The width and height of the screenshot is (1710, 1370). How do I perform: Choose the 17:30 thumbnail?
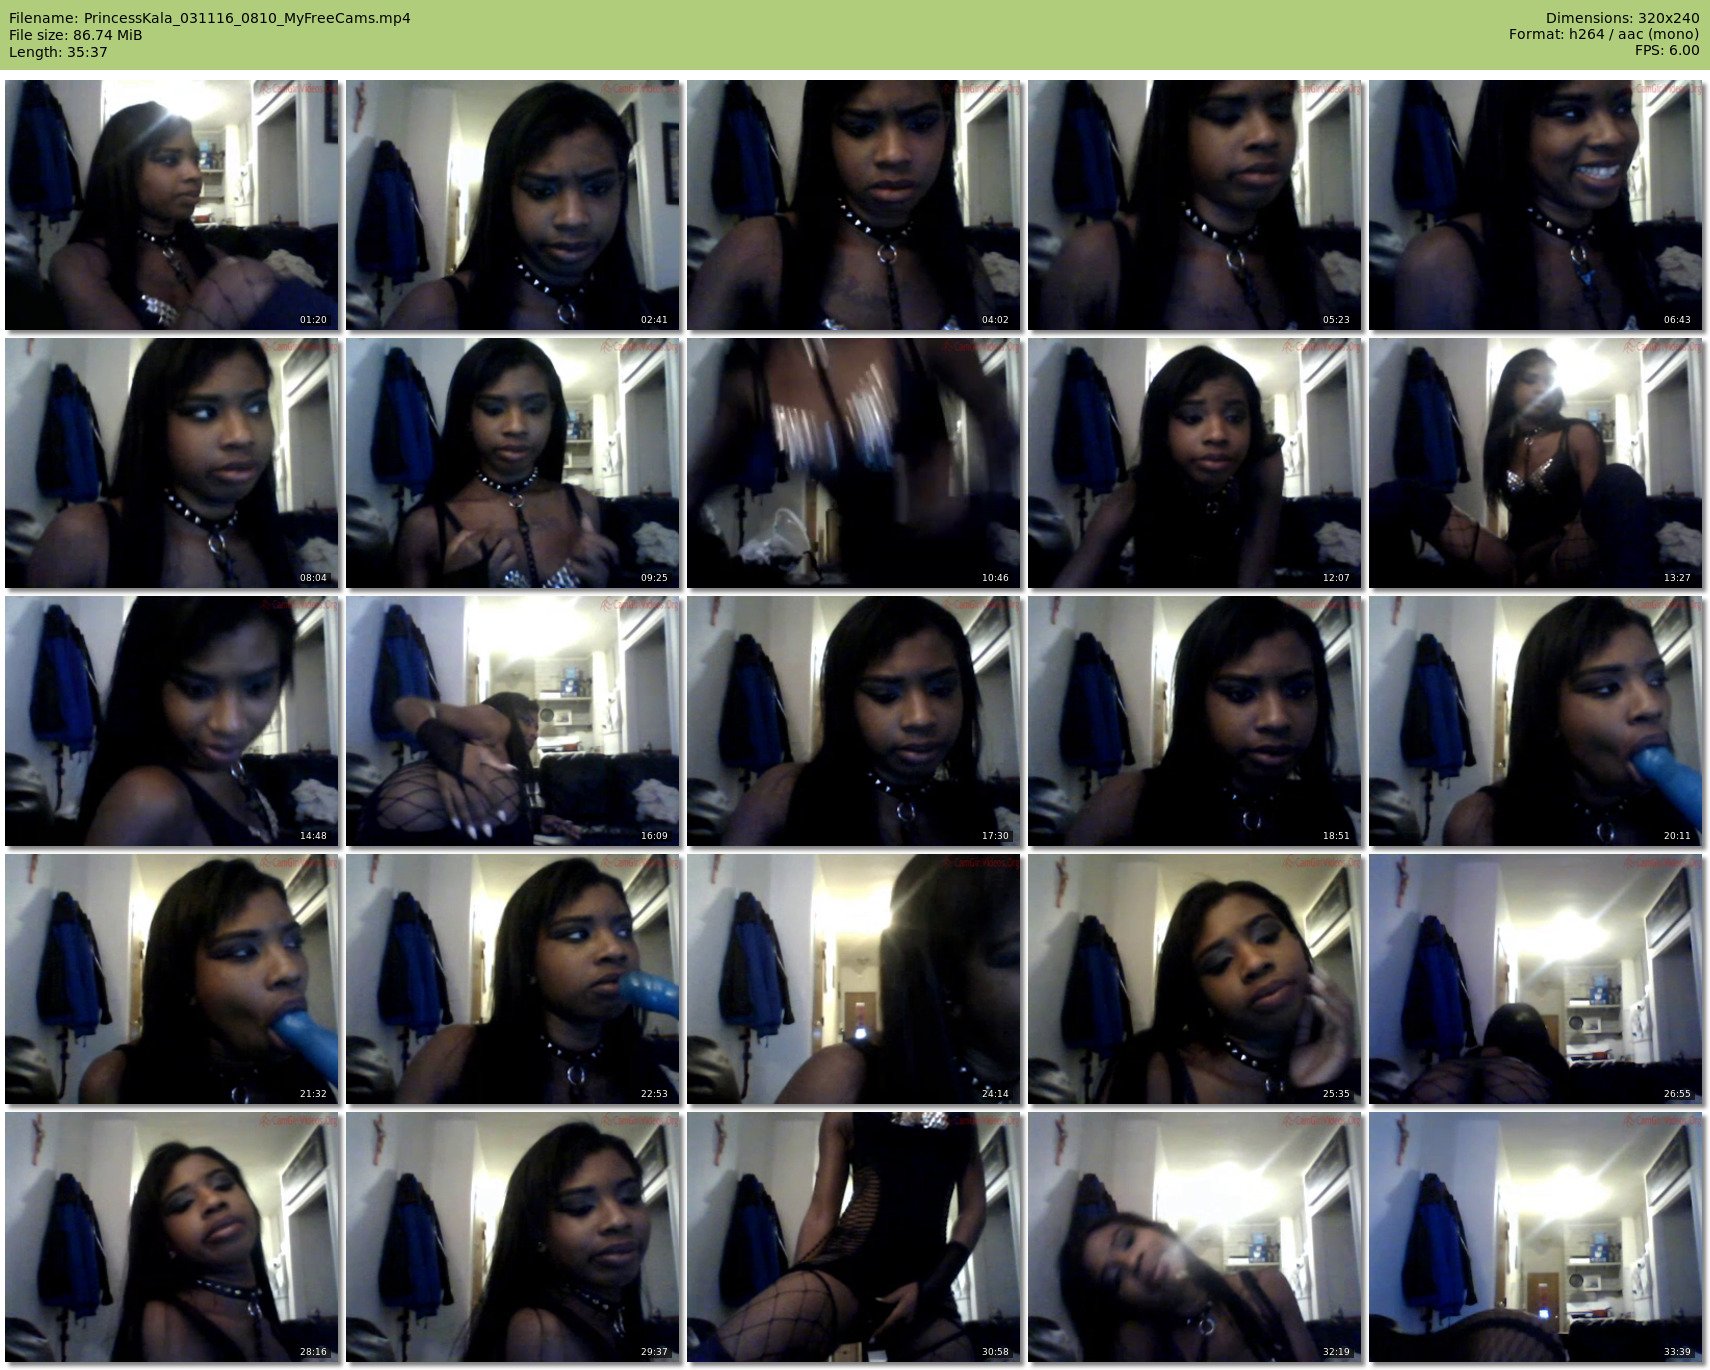coord(854,721)
